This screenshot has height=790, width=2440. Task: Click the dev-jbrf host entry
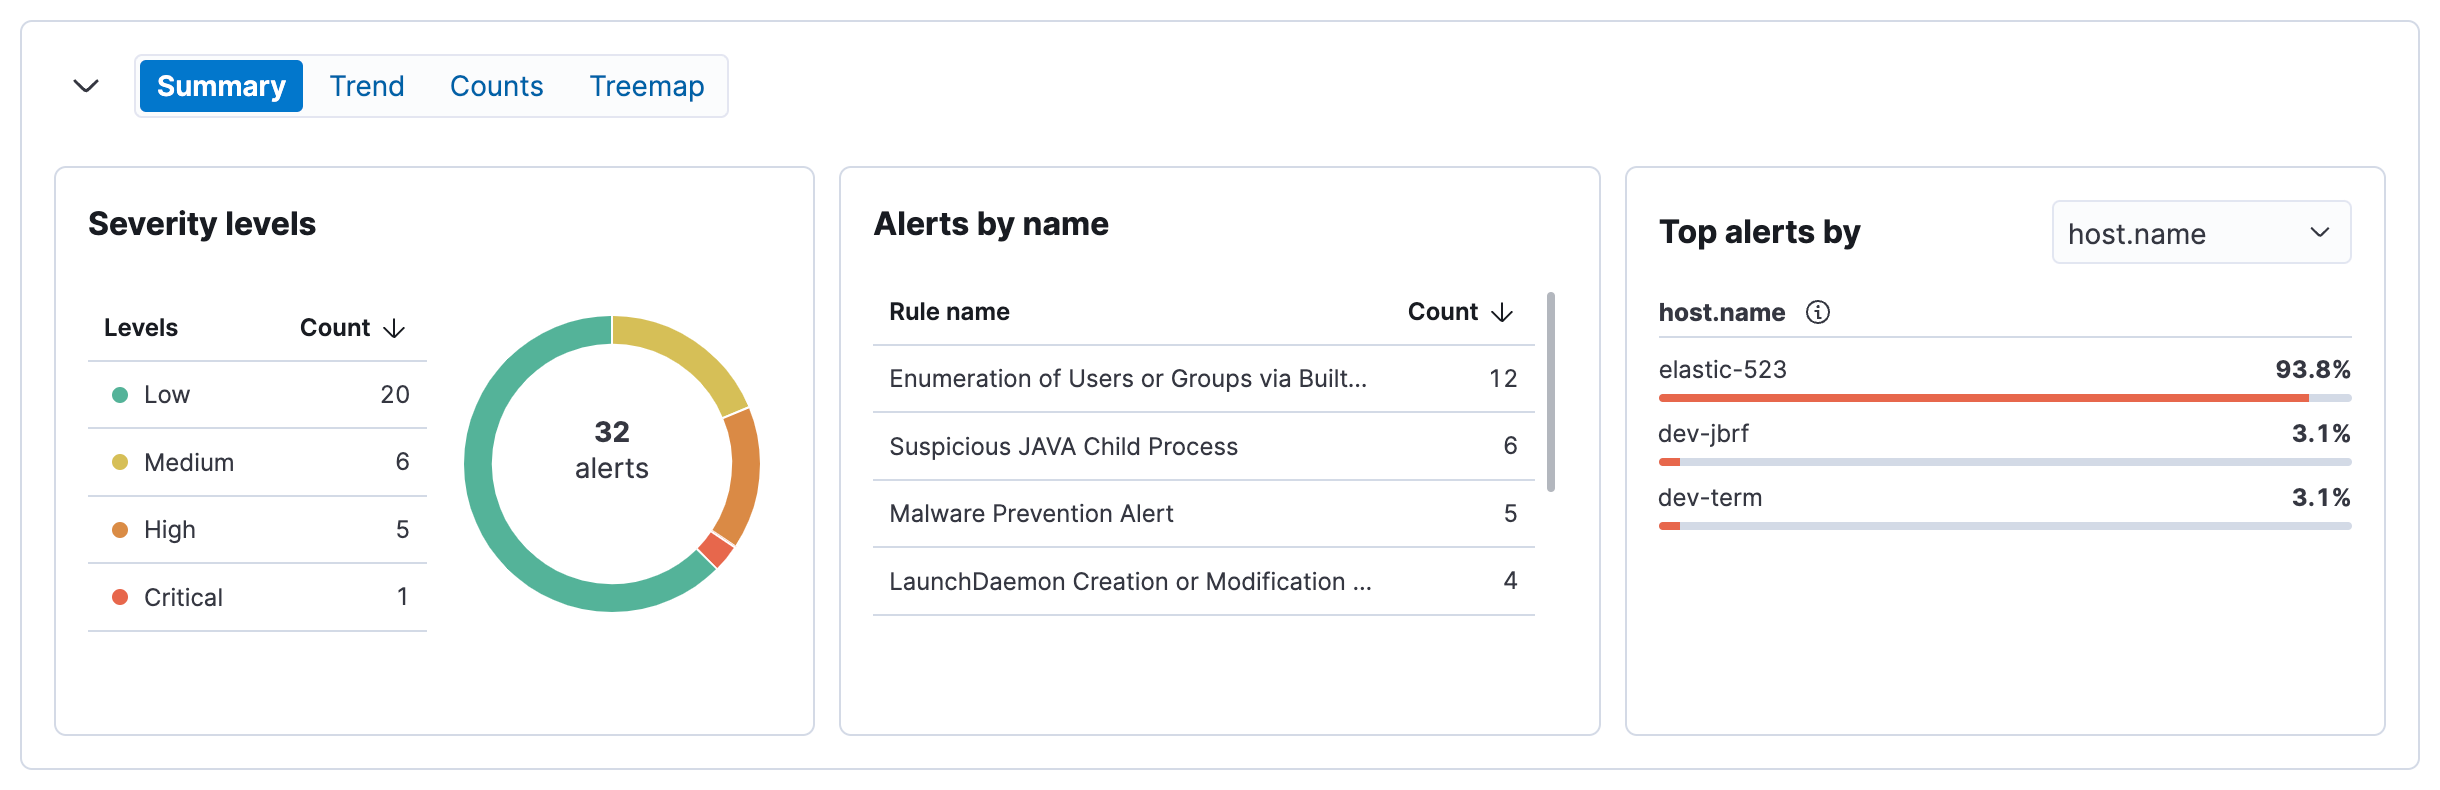1703,434
